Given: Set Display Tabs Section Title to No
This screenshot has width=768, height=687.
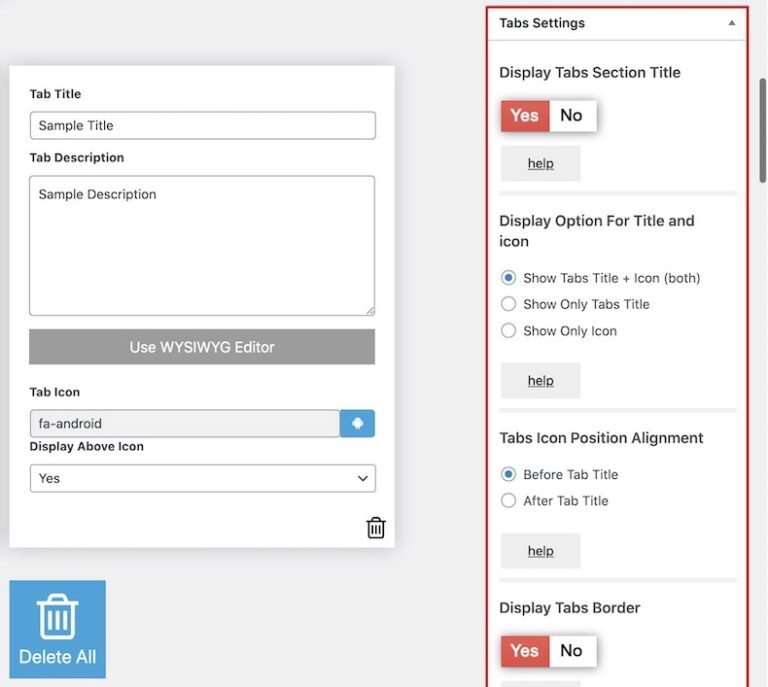Looking at the screenshot, I should (x=572, y=115).
